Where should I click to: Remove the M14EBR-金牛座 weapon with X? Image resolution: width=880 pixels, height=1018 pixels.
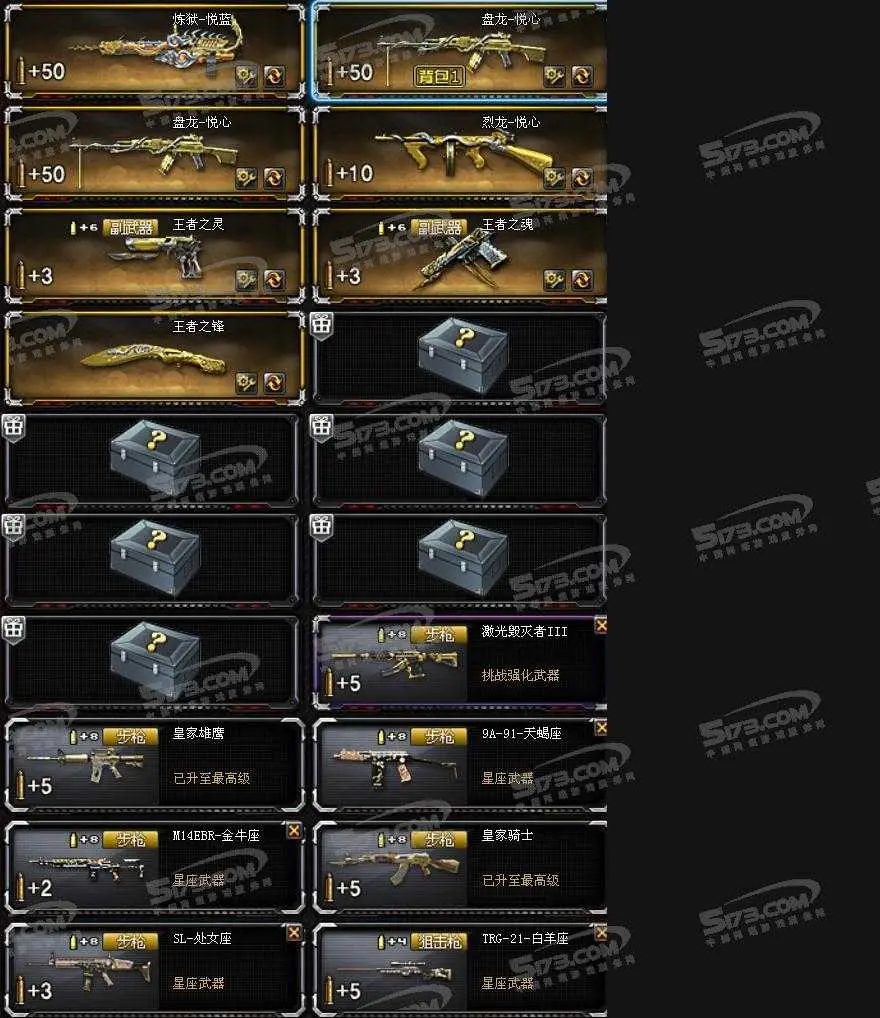294,830
